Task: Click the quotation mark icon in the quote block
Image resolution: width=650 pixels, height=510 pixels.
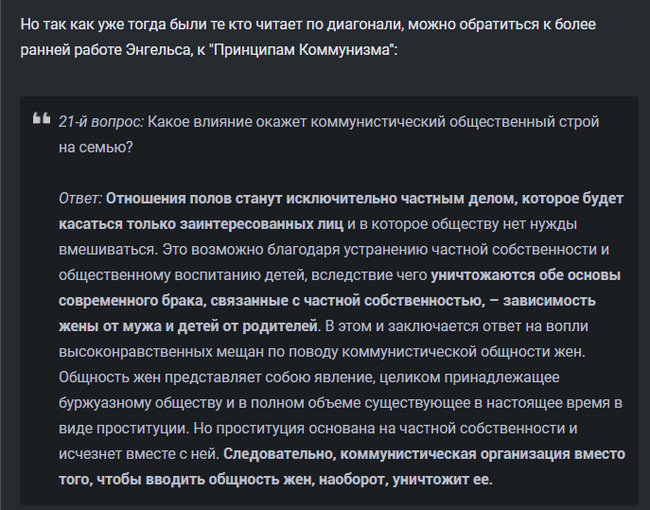Action: (x=41, y=120)
